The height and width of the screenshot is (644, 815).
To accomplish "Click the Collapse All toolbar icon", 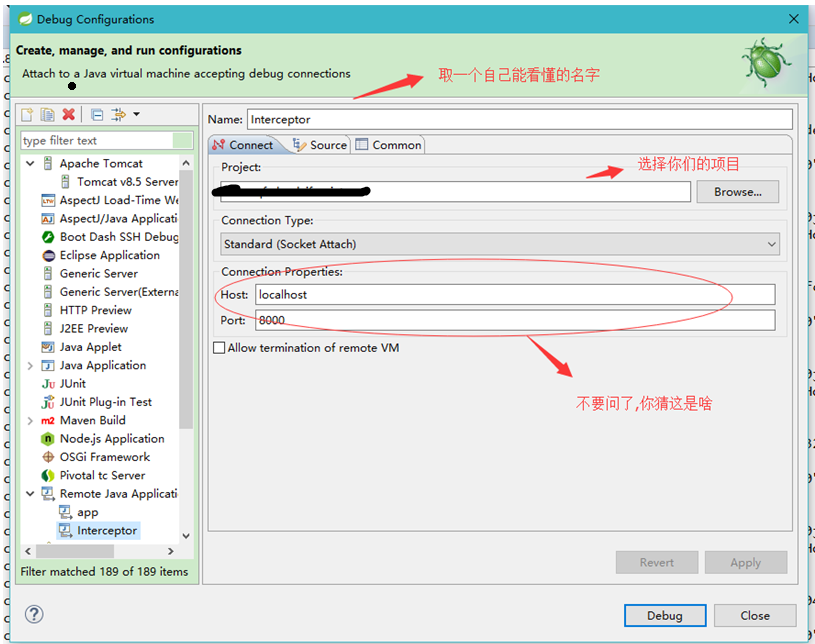I will [97, 114].
